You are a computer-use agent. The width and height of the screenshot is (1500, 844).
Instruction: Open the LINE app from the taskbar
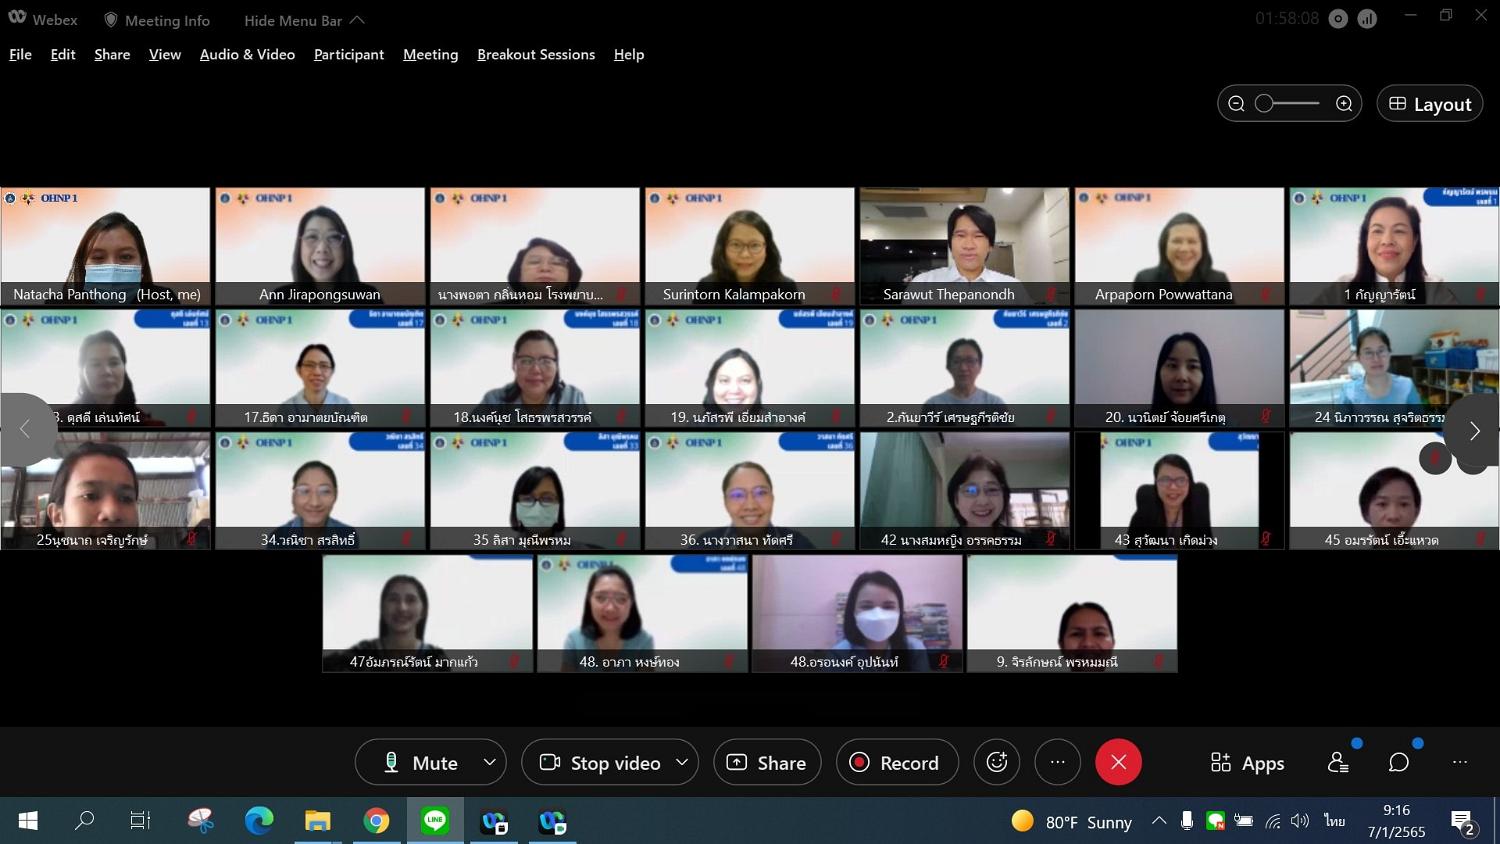(435, 821)
